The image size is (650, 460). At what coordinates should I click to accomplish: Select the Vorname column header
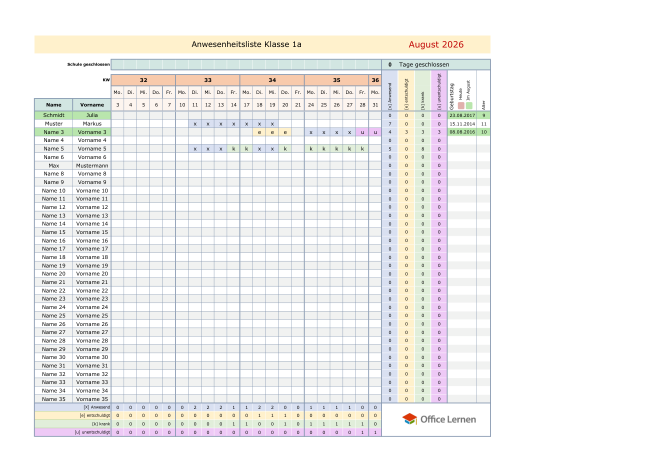92,105
